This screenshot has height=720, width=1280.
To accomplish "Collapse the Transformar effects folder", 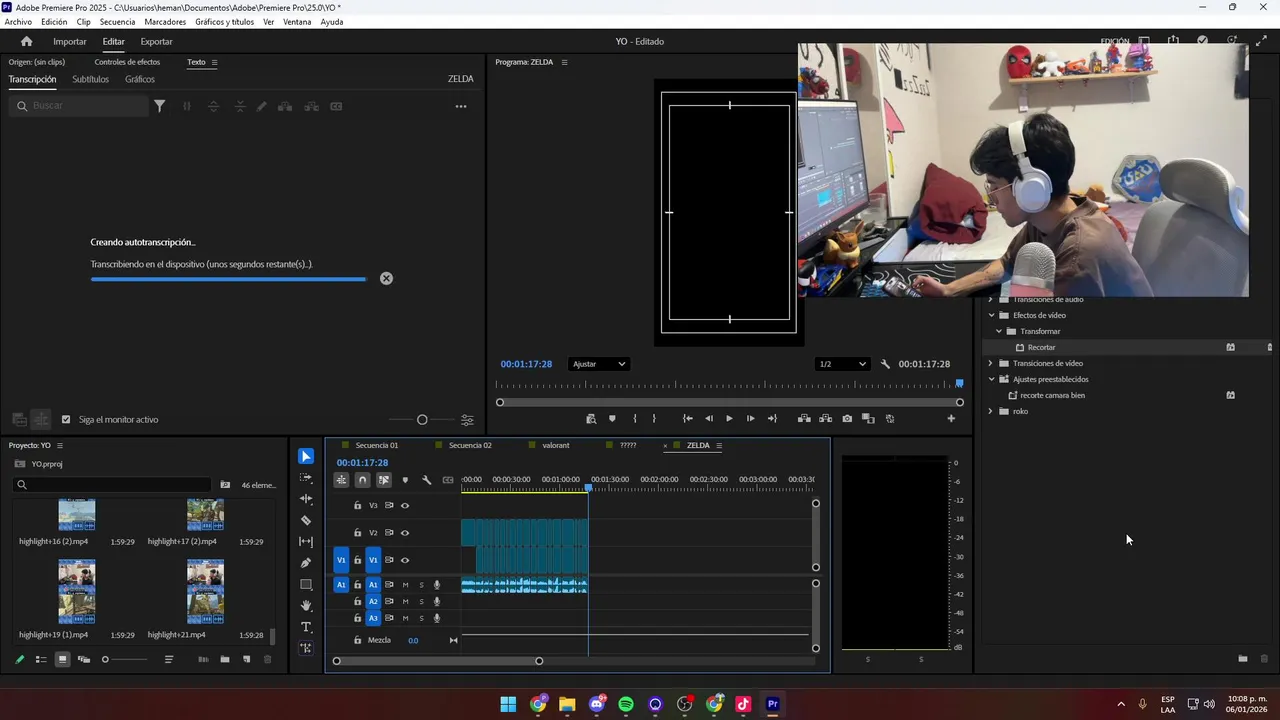I will 998,331.
